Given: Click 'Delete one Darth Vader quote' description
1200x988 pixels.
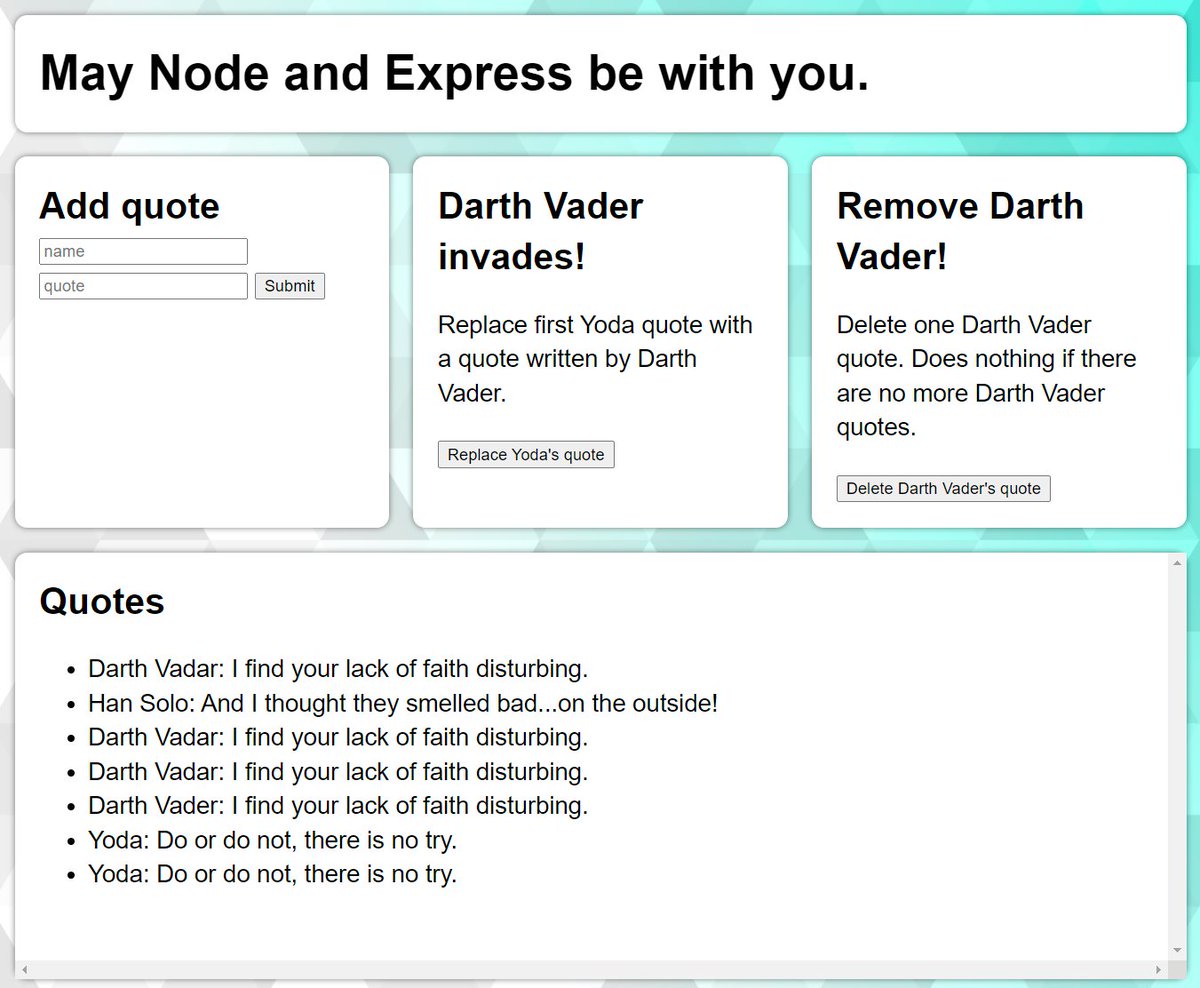Looking at the screenshot, I should [986, 376].
